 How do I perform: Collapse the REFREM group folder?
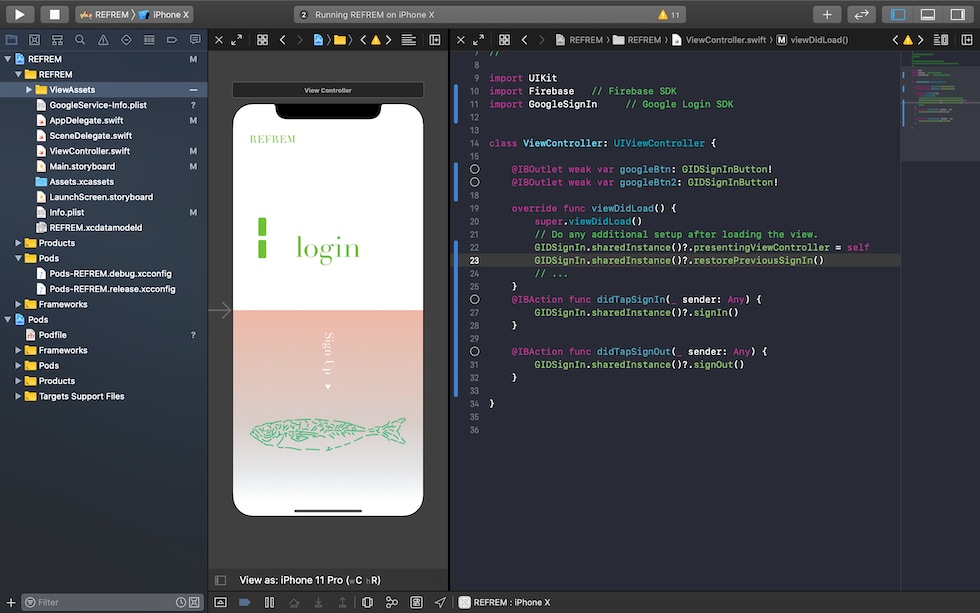tap(18, 74)
